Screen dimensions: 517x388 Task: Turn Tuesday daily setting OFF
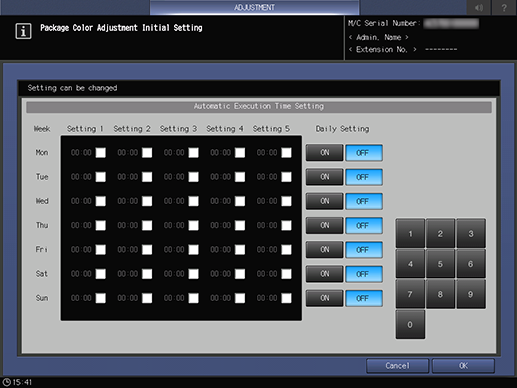click(x=364, y=177)
